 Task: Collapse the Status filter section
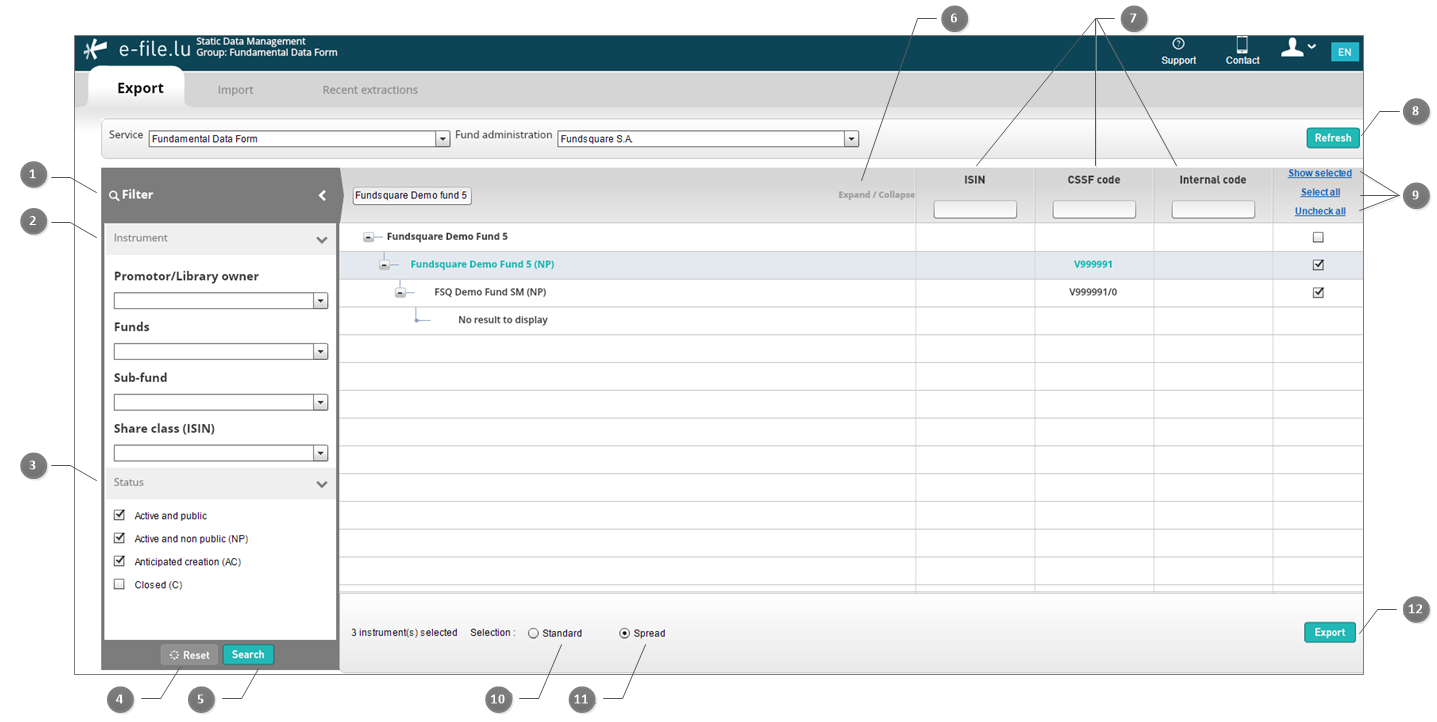click(322, 484)
